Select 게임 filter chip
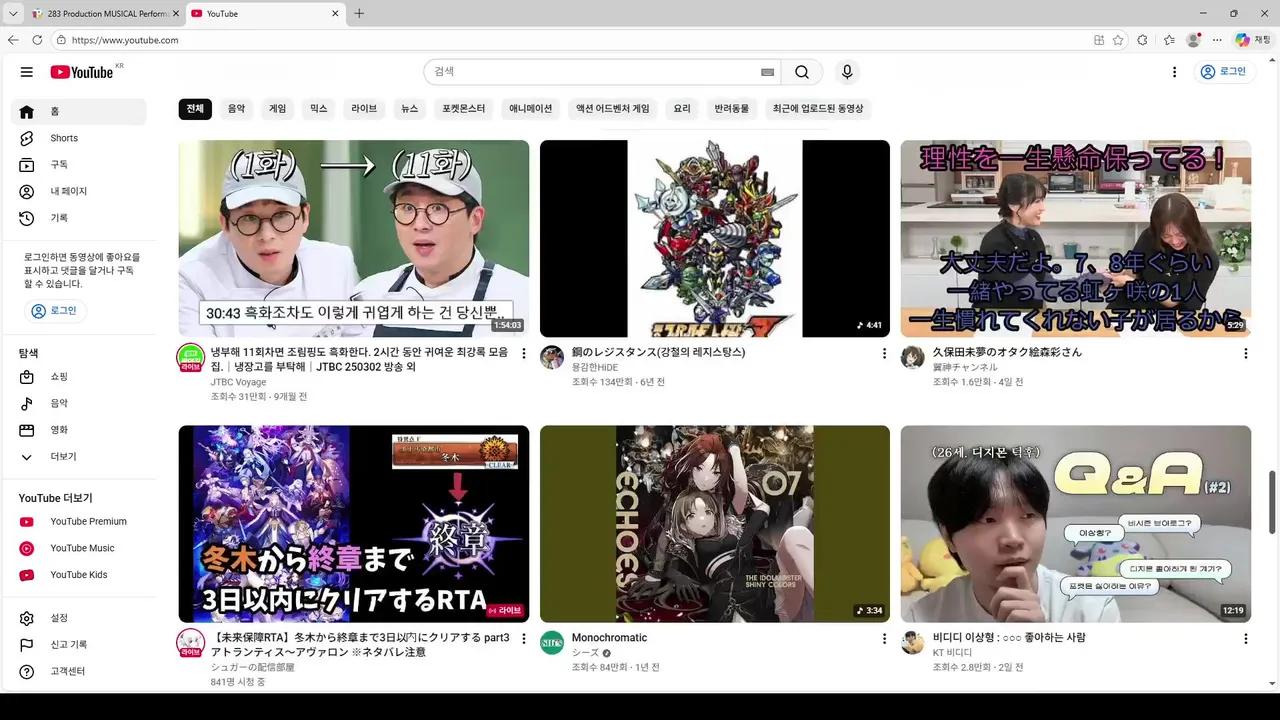 pyautogui.click(x=277, y=108)
